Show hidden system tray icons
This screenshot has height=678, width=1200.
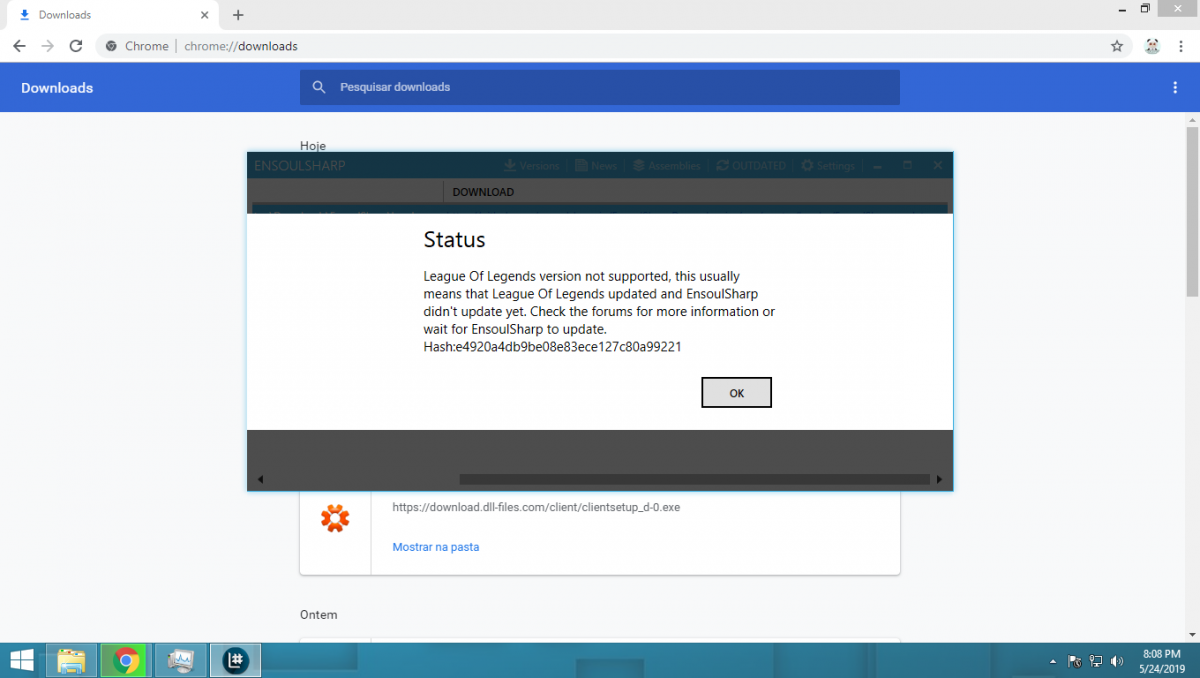tap(1052, 661)
